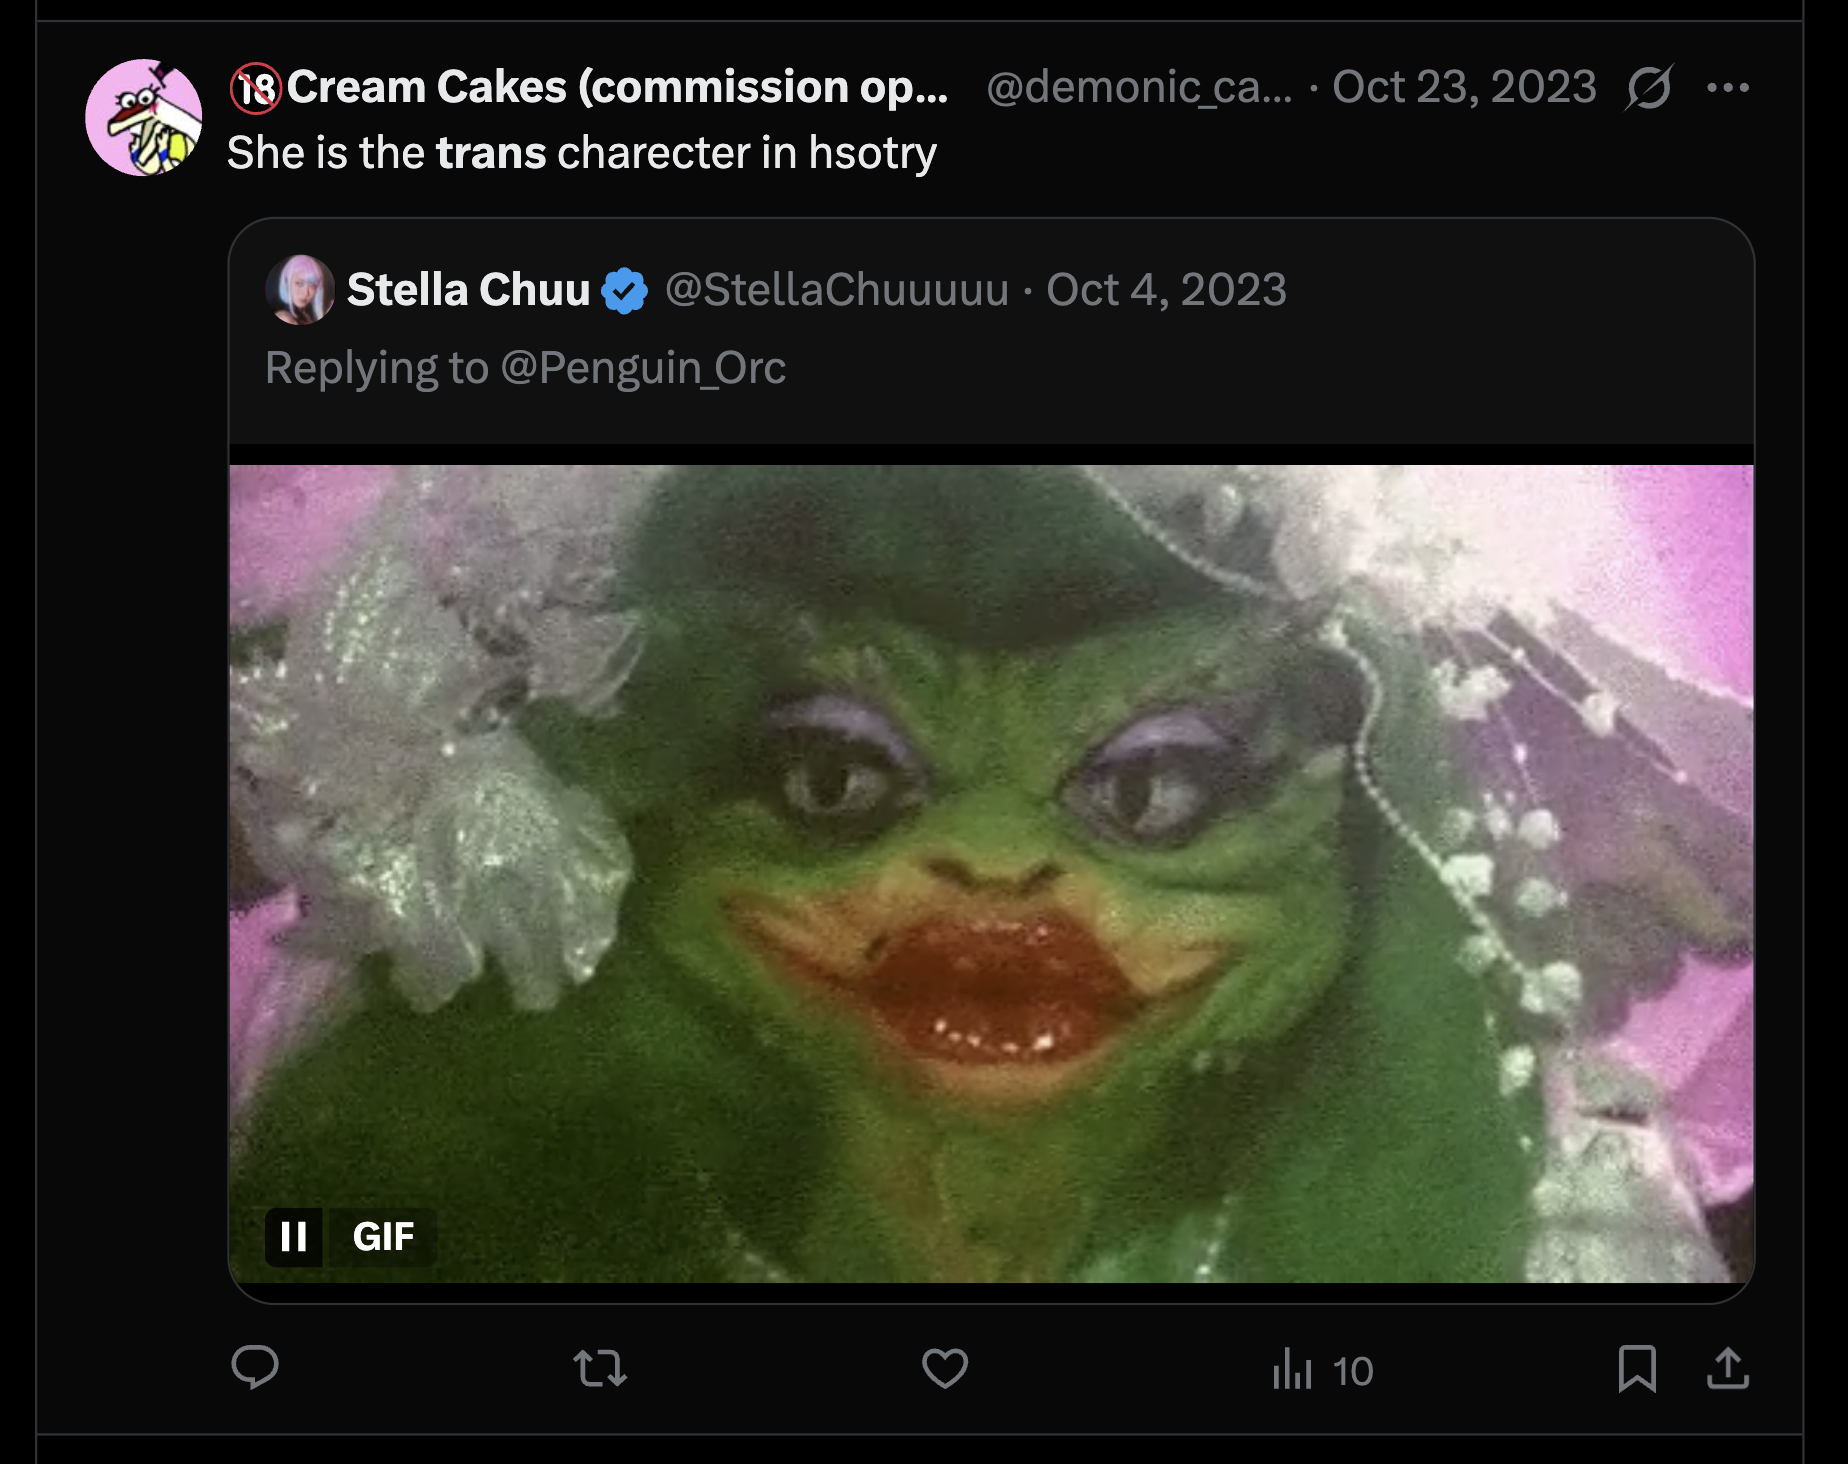The height and width of the screenshot is (1464, 1848).
Task: Open the Oct 23, 2023 timestamp
Action: [1464, 88]
